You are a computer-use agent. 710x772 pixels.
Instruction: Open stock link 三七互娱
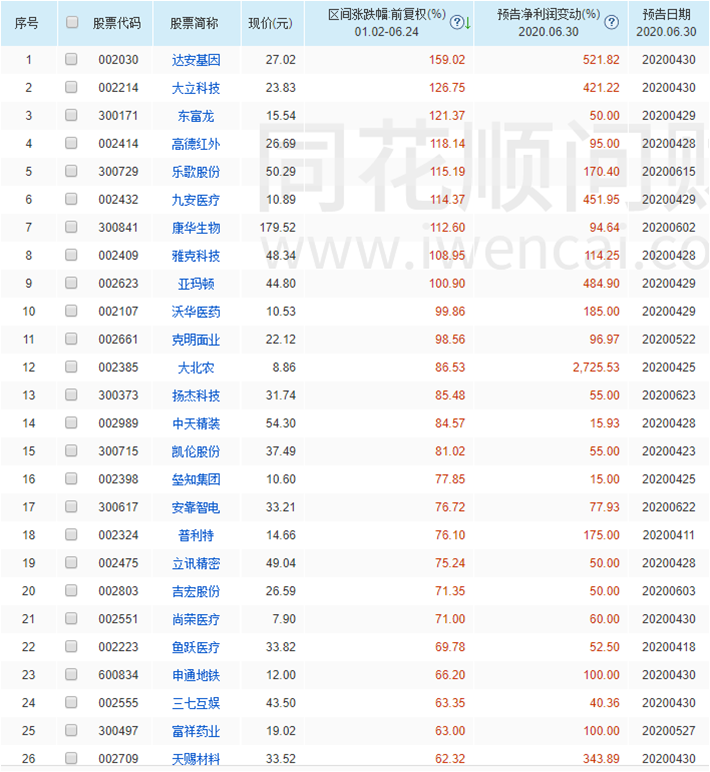[196, 703]
